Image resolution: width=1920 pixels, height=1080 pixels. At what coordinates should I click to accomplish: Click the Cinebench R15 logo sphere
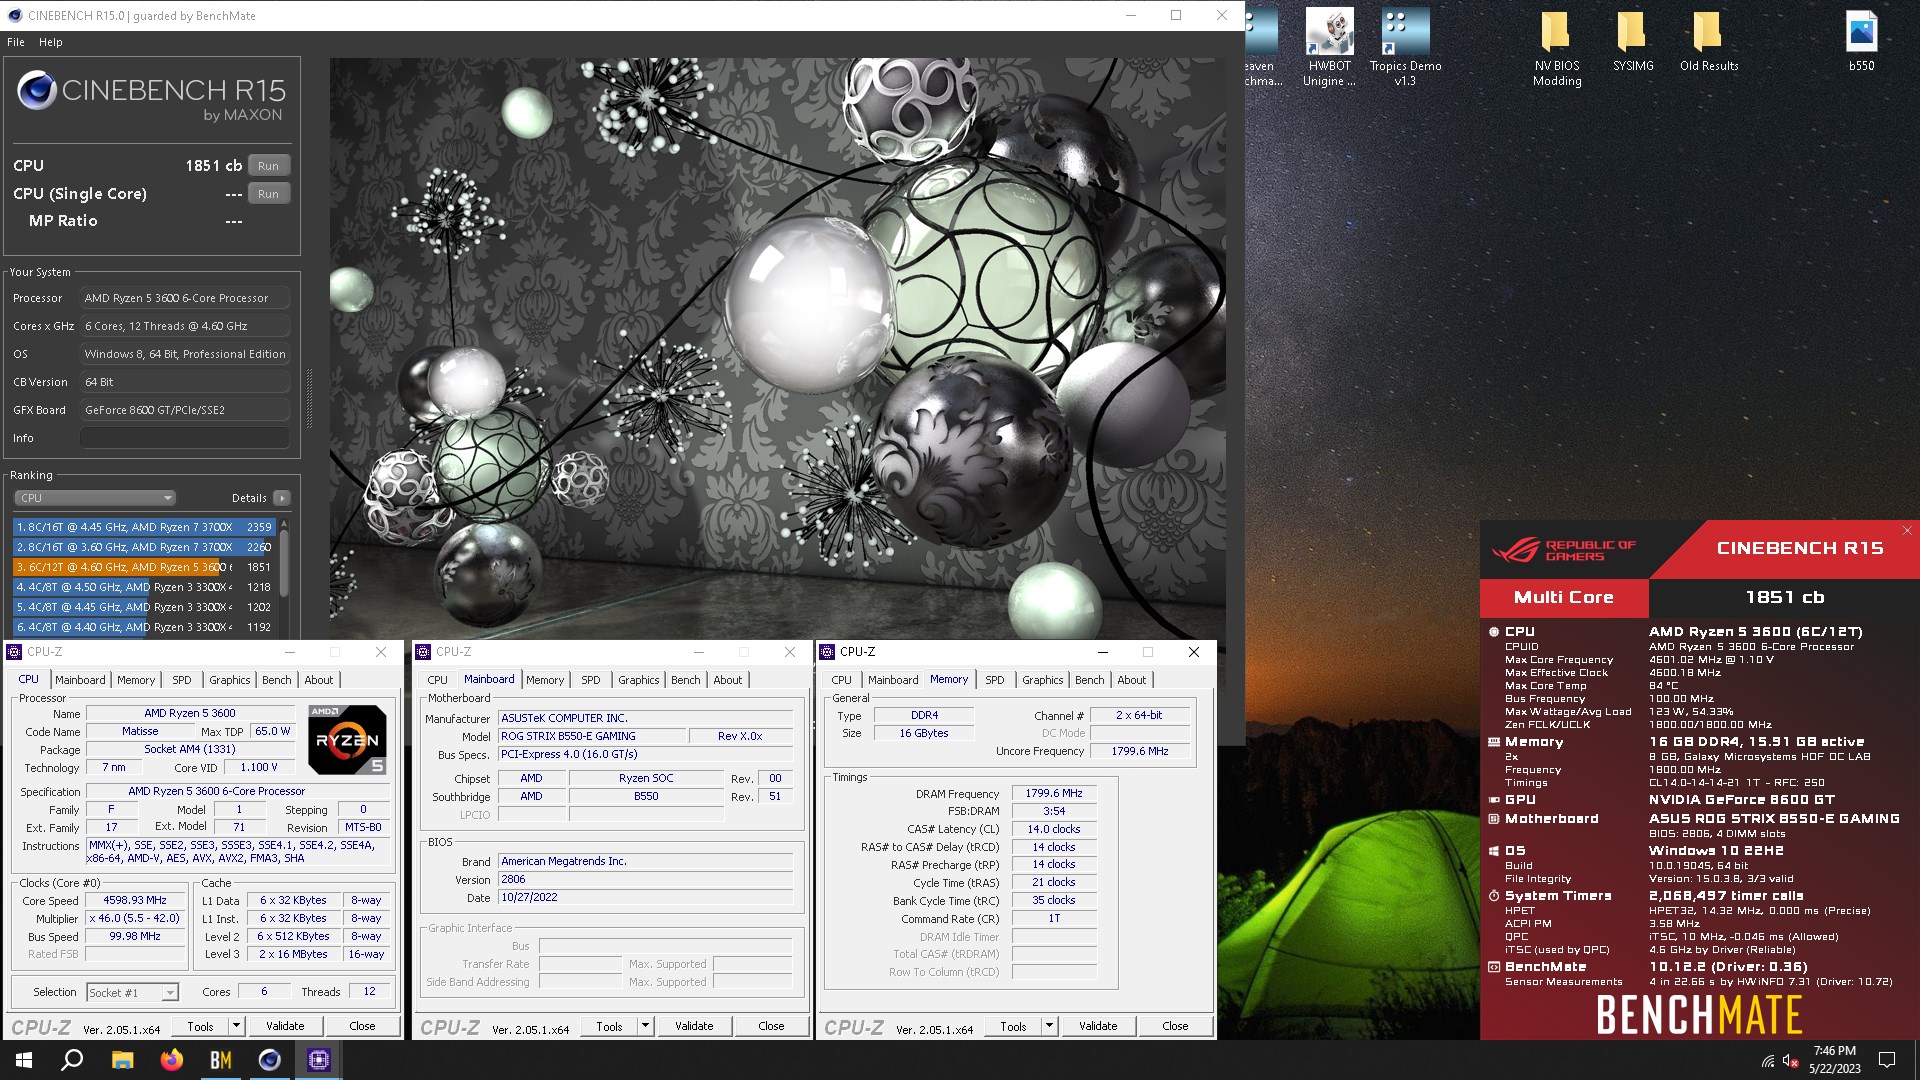37,91
